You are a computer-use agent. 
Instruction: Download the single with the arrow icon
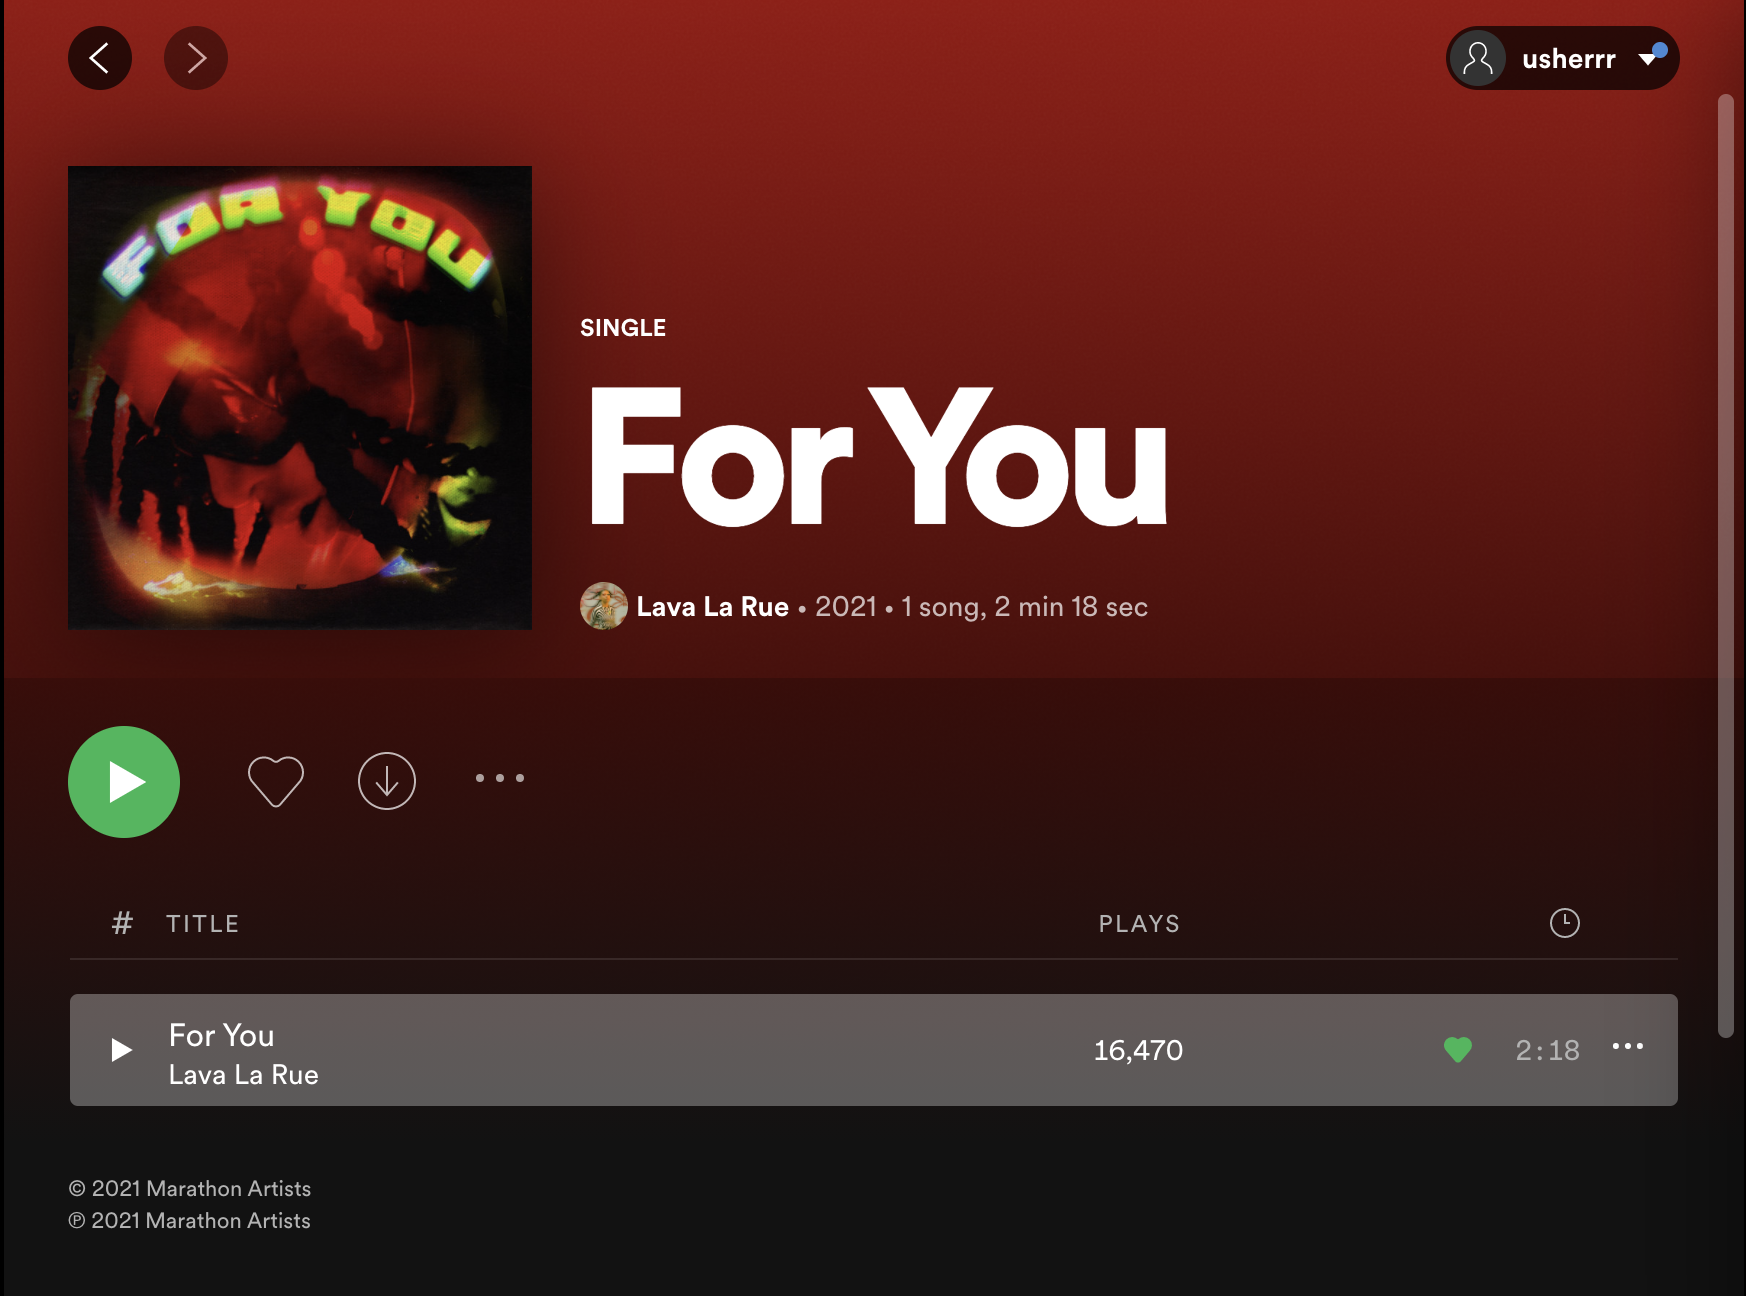[387, 781]
